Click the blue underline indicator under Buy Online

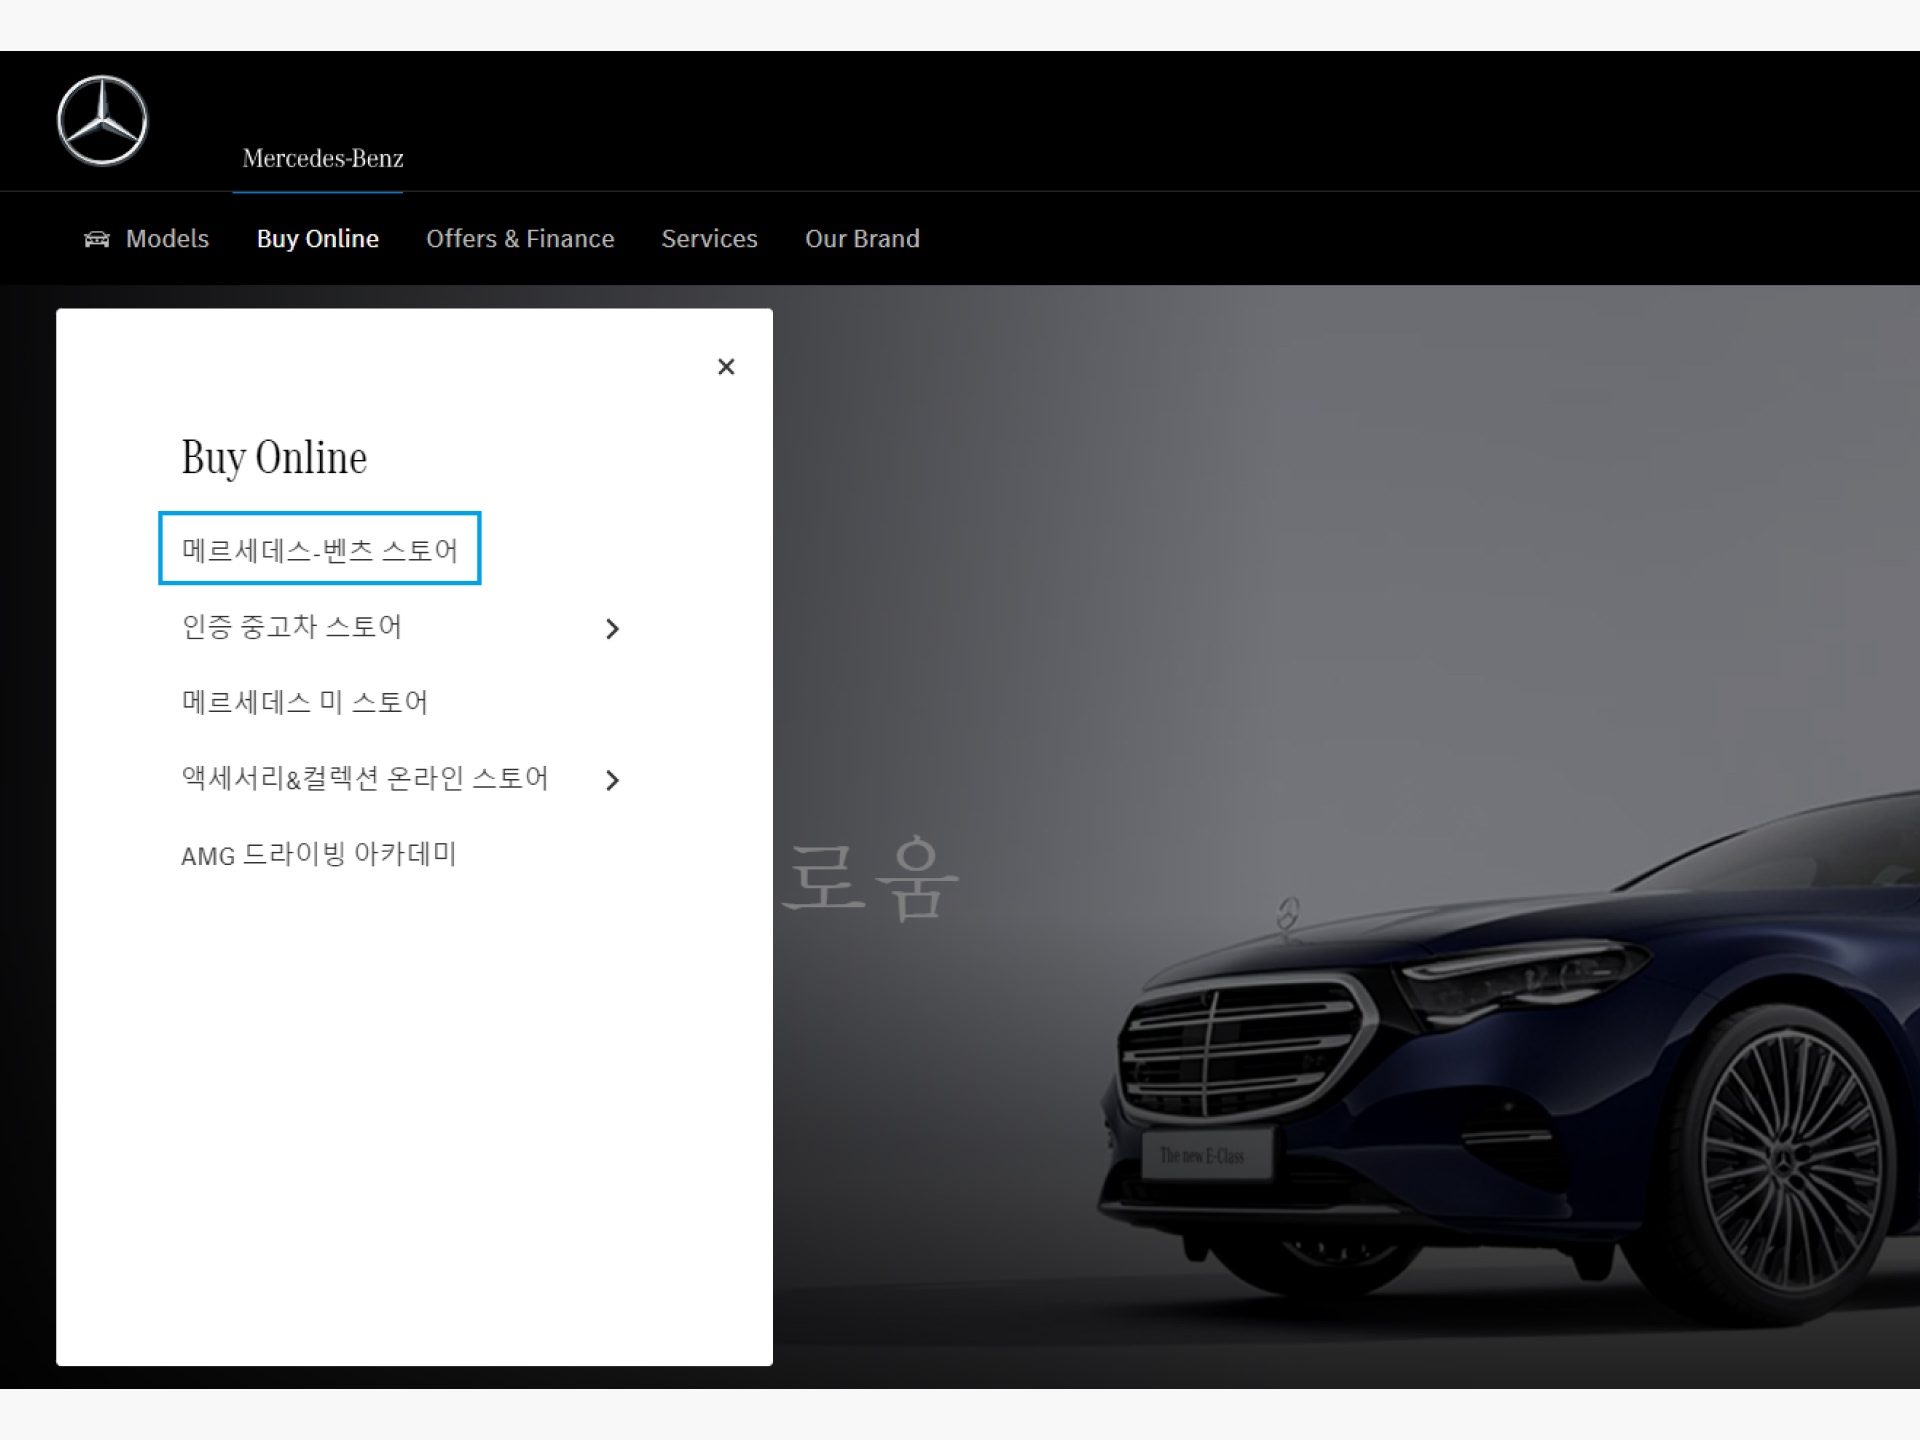click(317, 193)
